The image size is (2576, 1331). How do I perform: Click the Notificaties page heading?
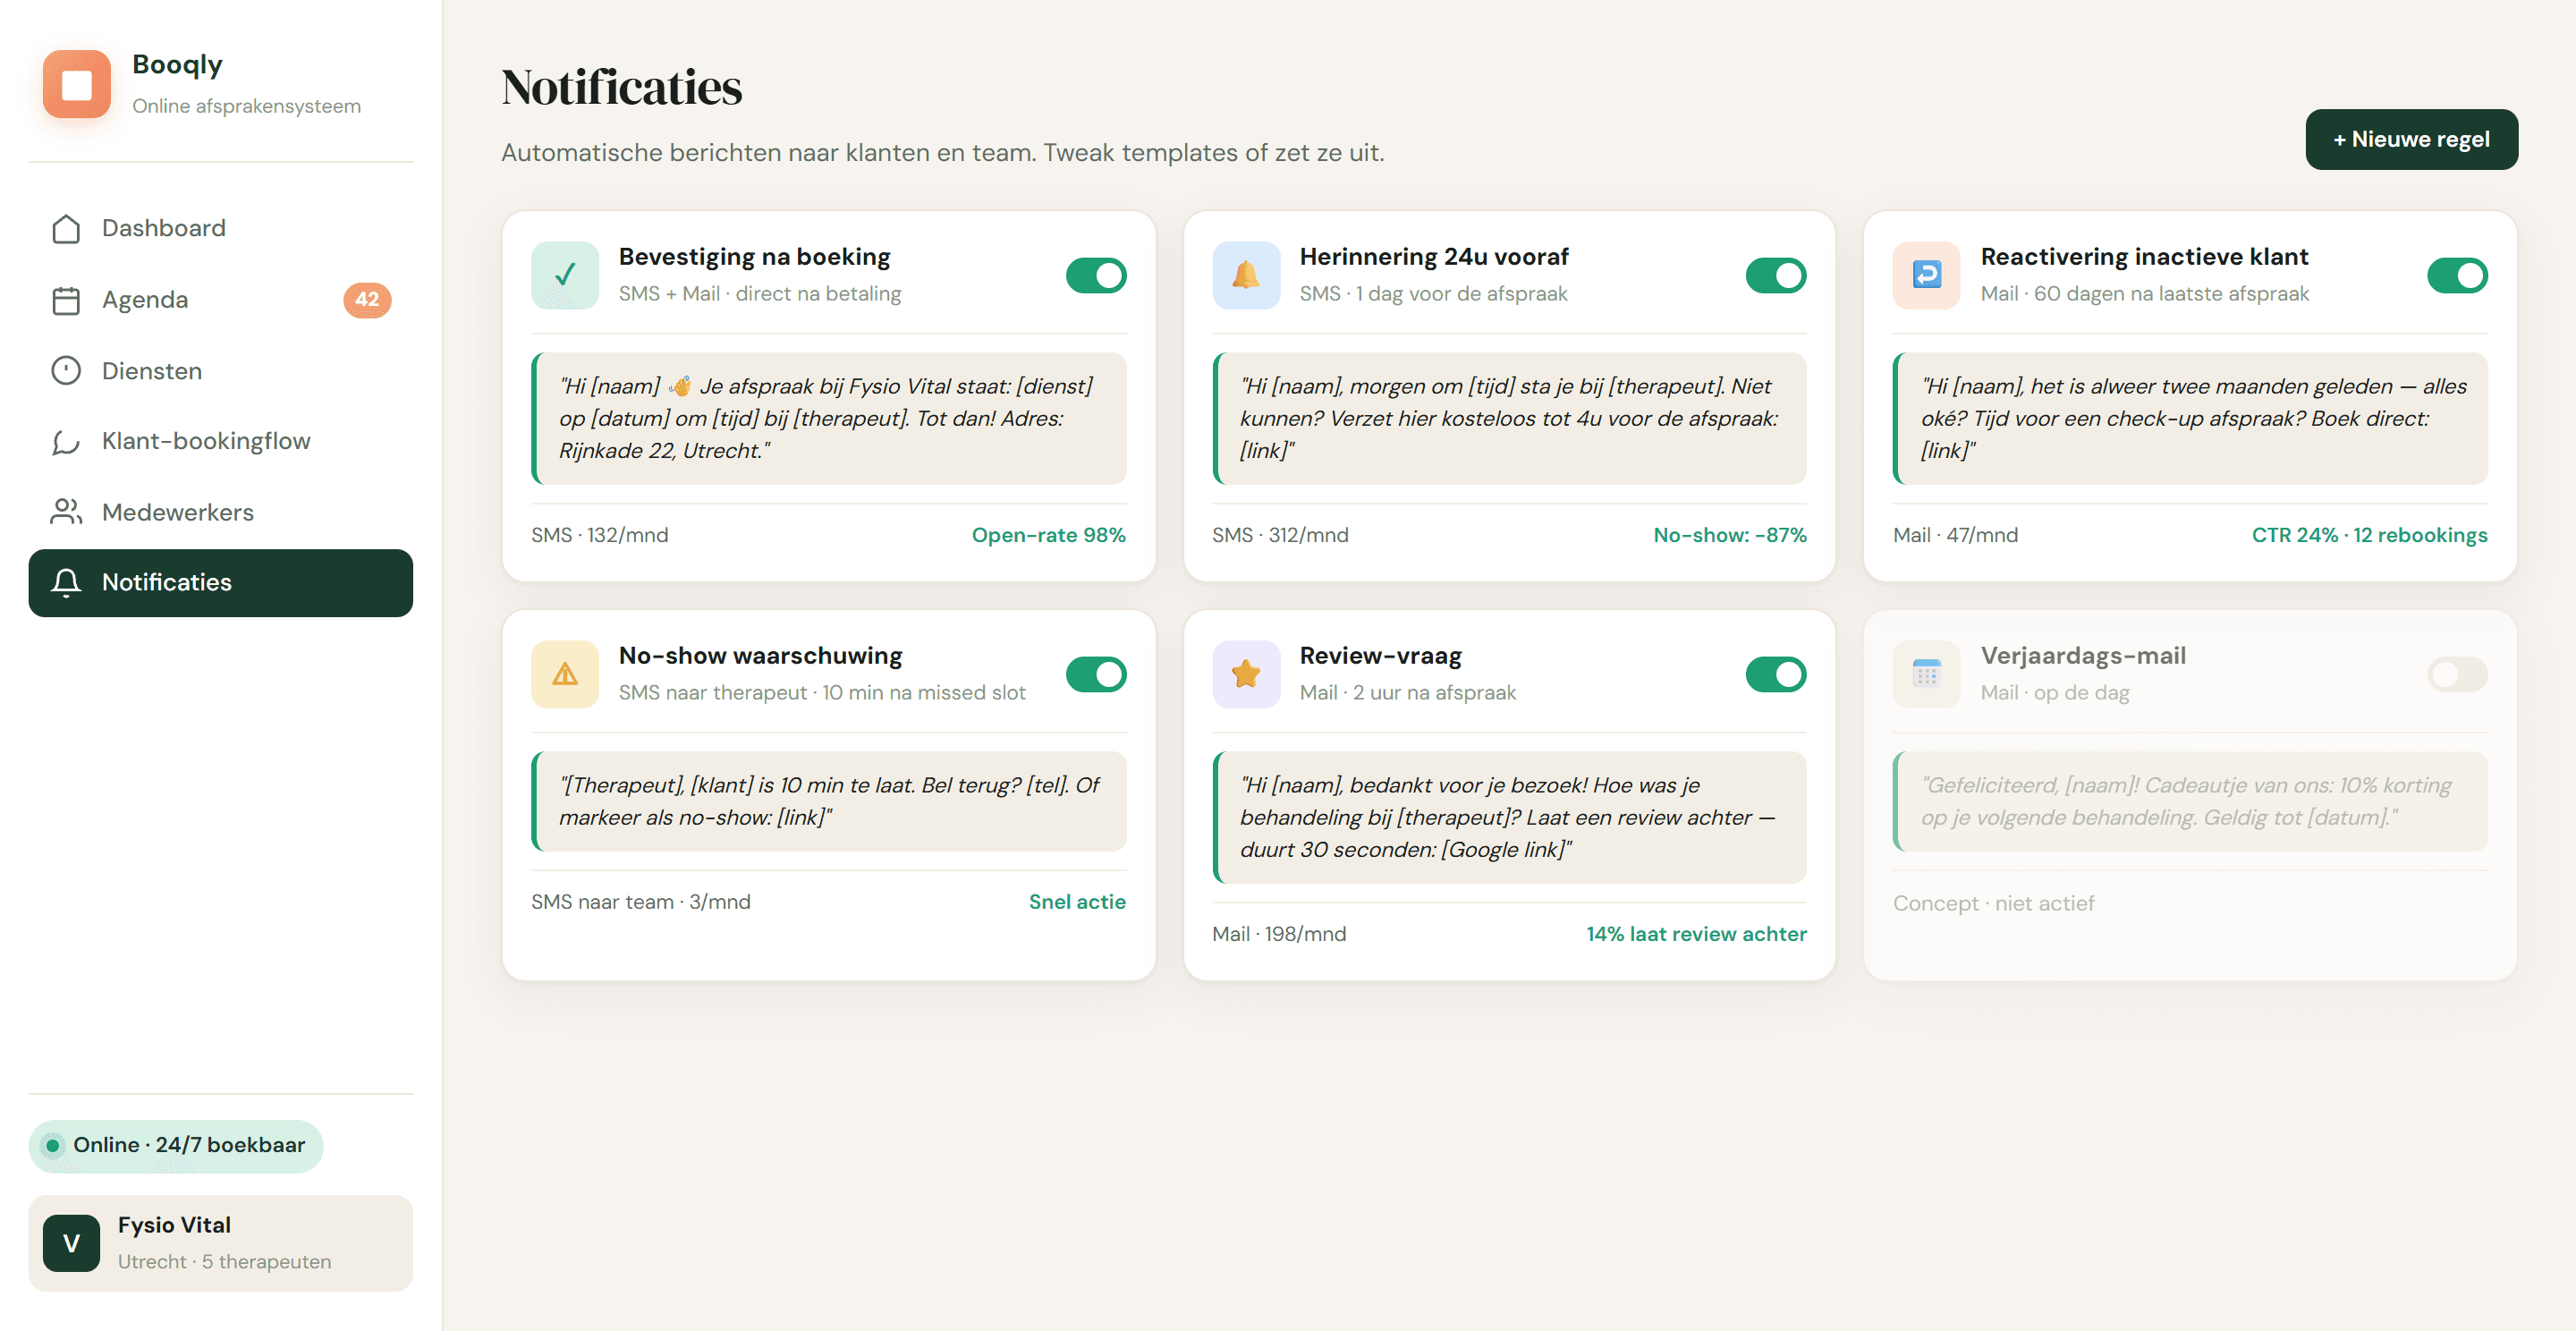click(621, 87)
